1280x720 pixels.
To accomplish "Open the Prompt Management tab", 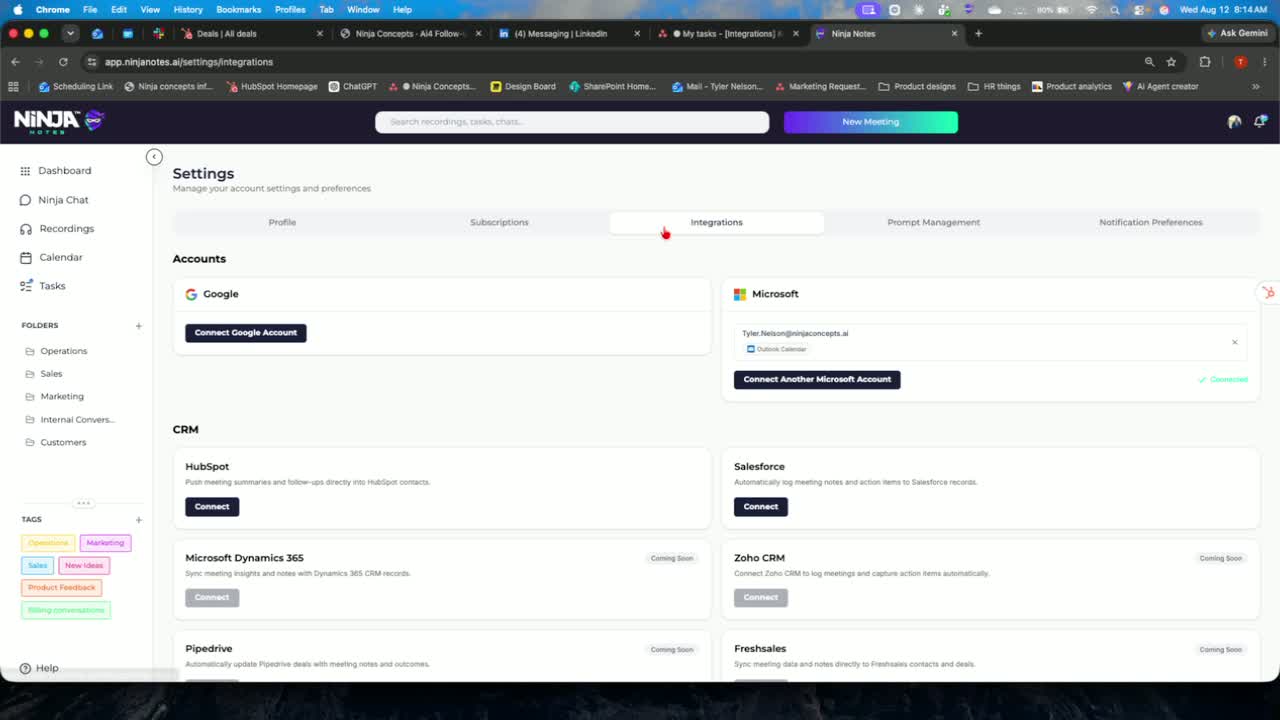I will [x=934, y=222].
